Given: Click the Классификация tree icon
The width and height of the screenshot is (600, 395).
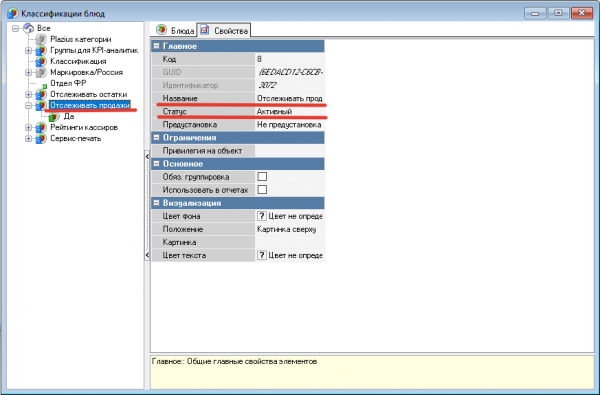Looking at the screenshot, I should tap(41, 61).
